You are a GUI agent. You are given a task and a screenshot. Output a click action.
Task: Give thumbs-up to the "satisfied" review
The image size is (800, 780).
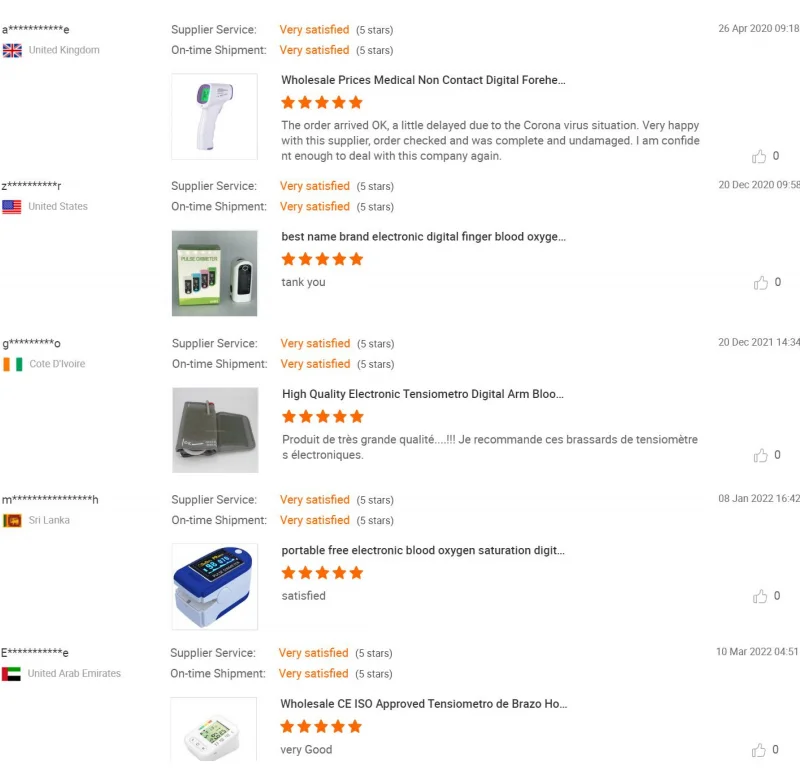coord(760,596)
